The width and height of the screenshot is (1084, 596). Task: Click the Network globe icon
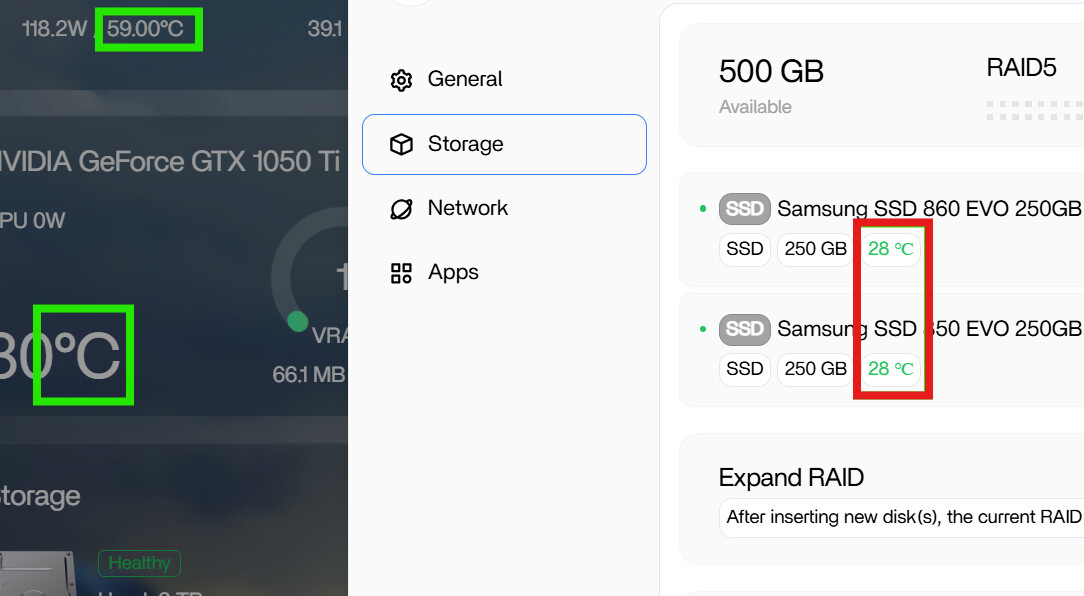[x=401, y=209]
